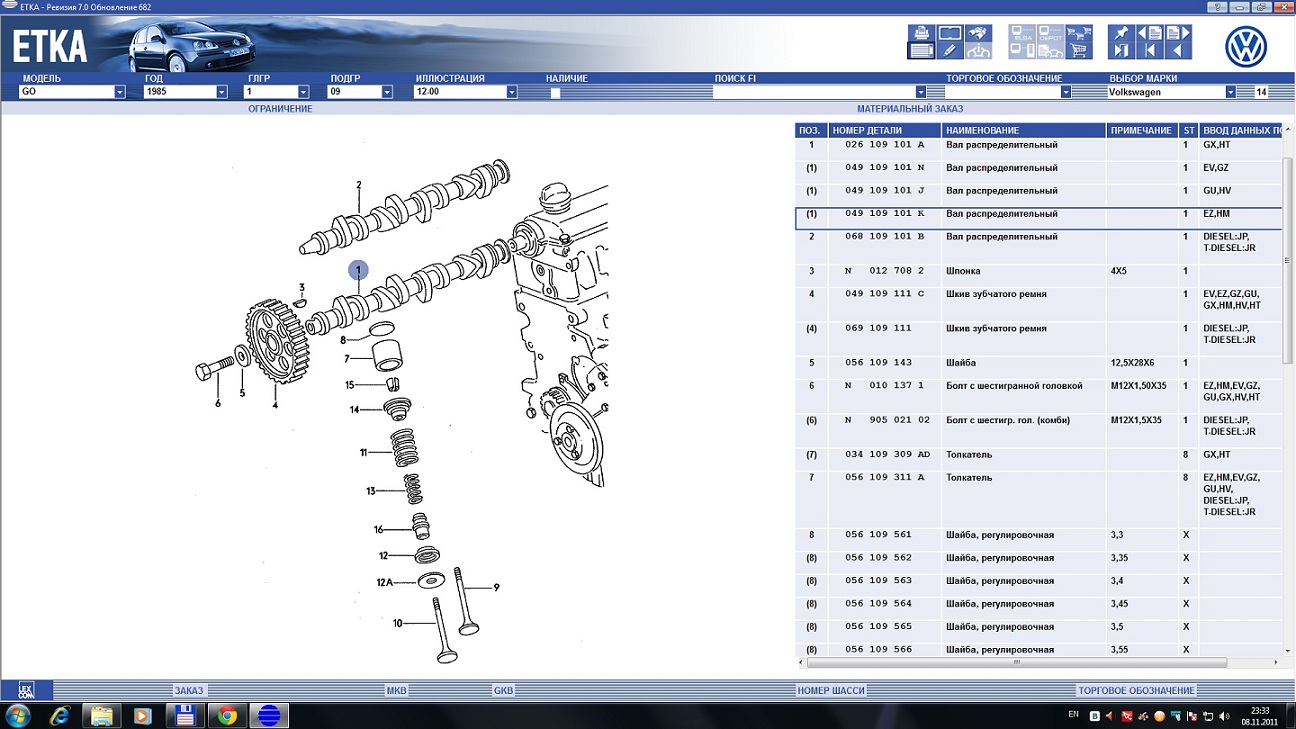Select the parts list view icon
This screenshot has width=1296, height=729.
[921, 51]
